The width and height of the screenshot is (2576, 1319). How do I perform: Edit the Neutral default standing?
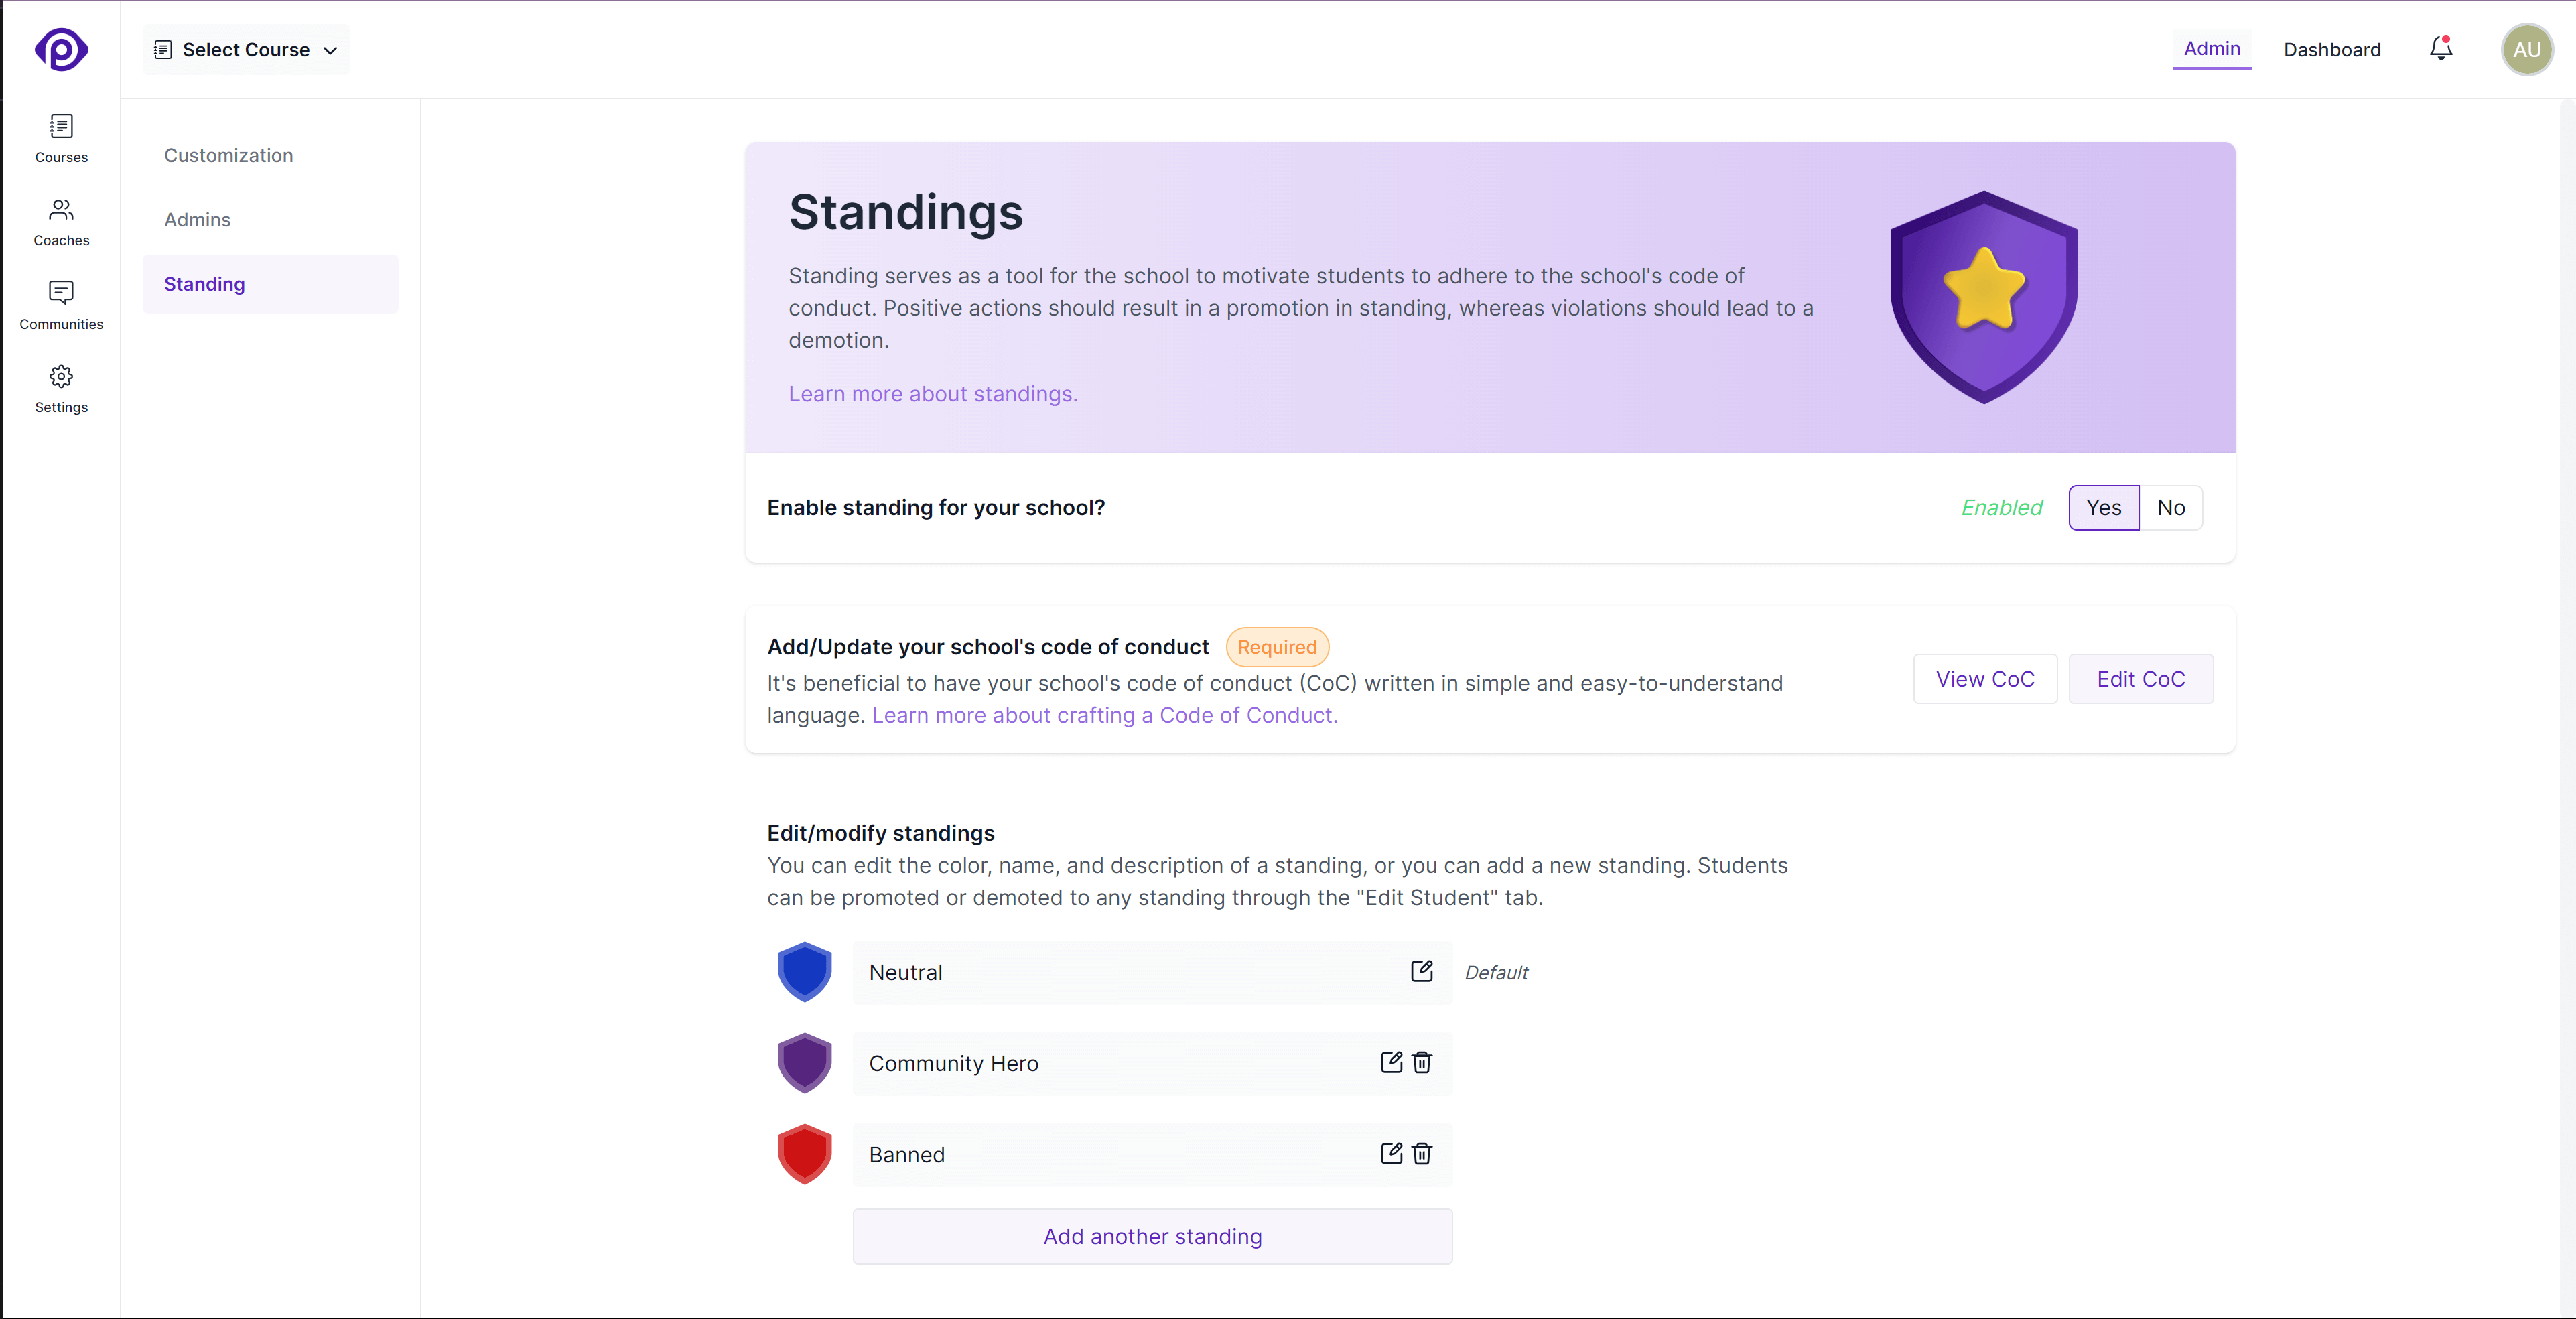(x=1421, y=971)
